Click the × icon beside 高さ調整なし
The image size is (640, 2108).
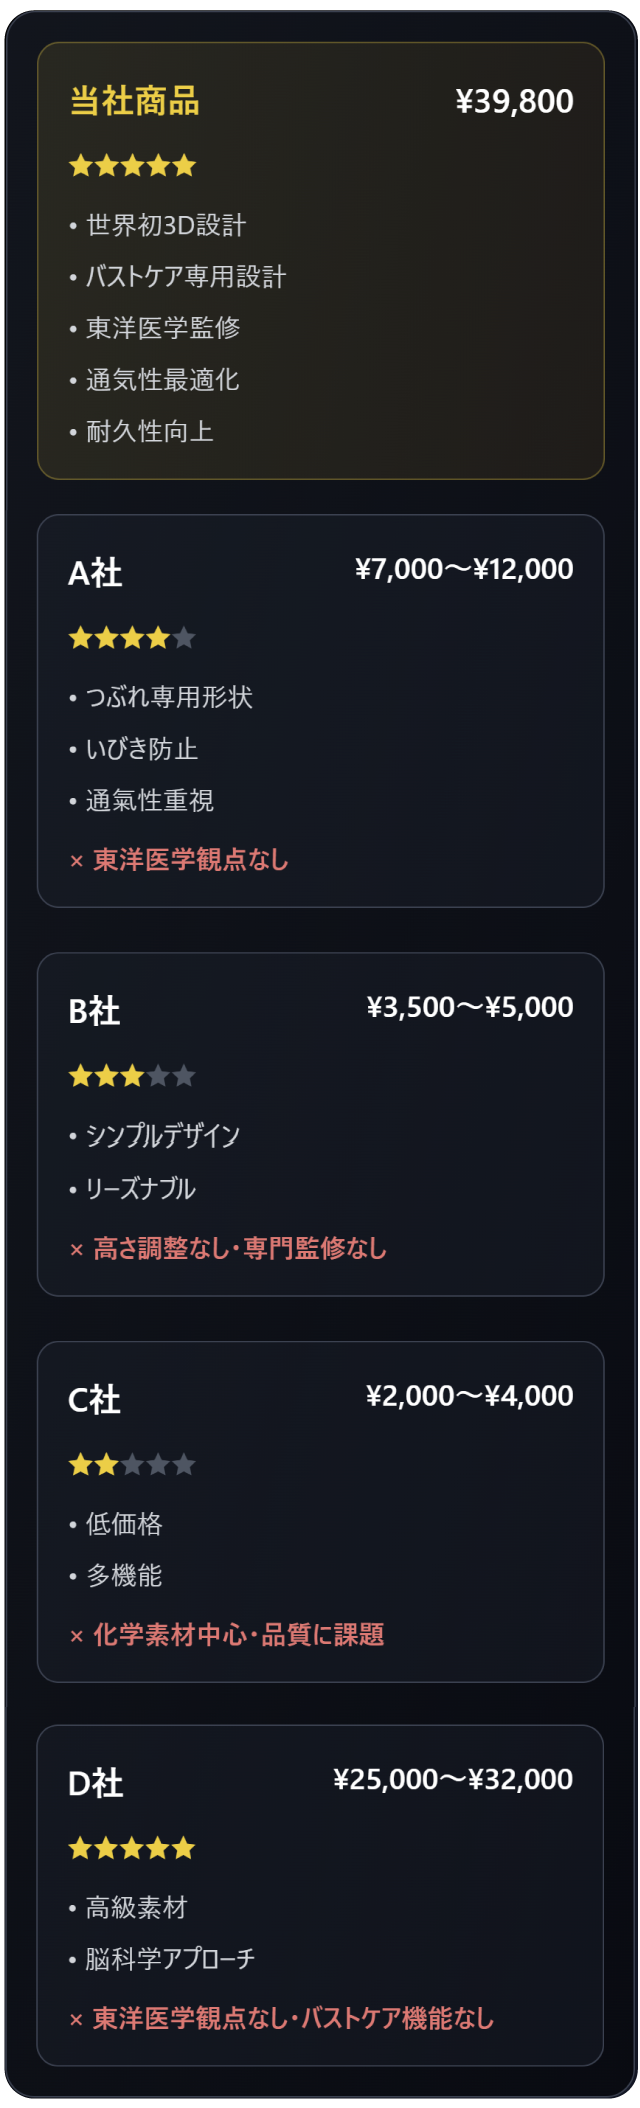coord(77,1249)
